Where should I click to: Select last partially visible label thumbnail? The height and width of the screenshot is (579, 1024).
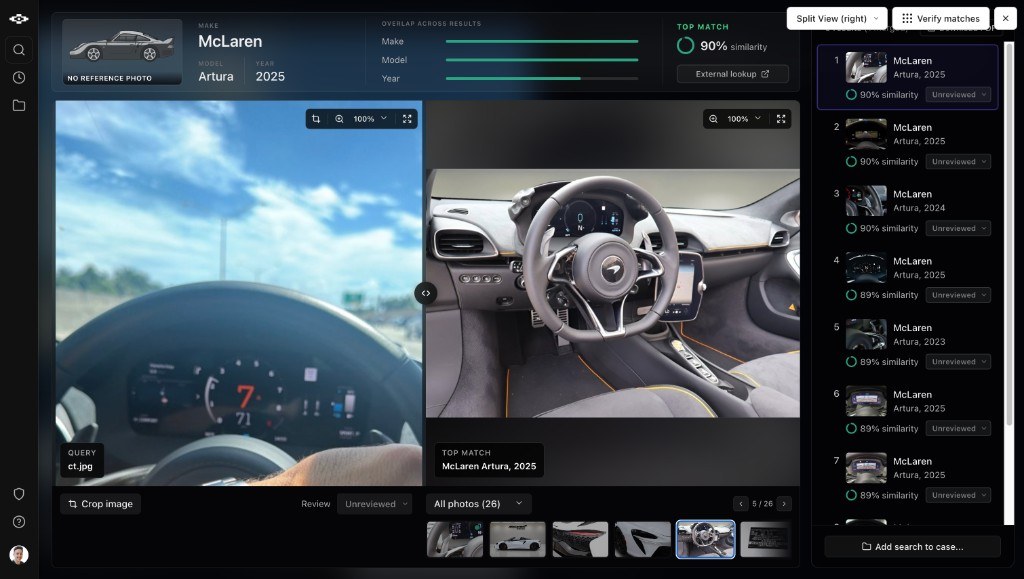pyautogui.click(x=765, y=539)
